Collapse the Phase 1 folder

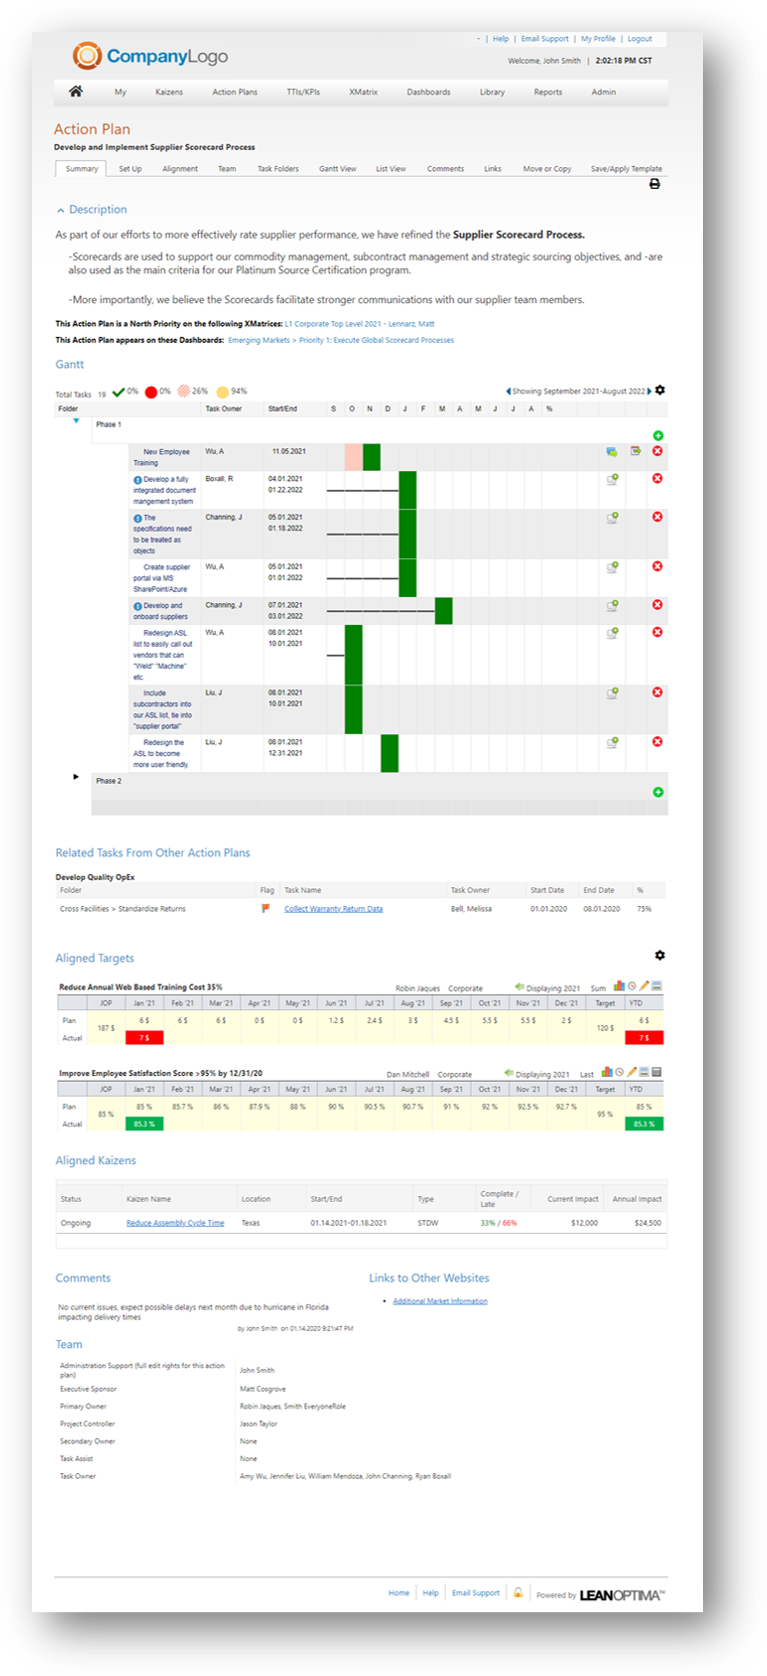76,423
